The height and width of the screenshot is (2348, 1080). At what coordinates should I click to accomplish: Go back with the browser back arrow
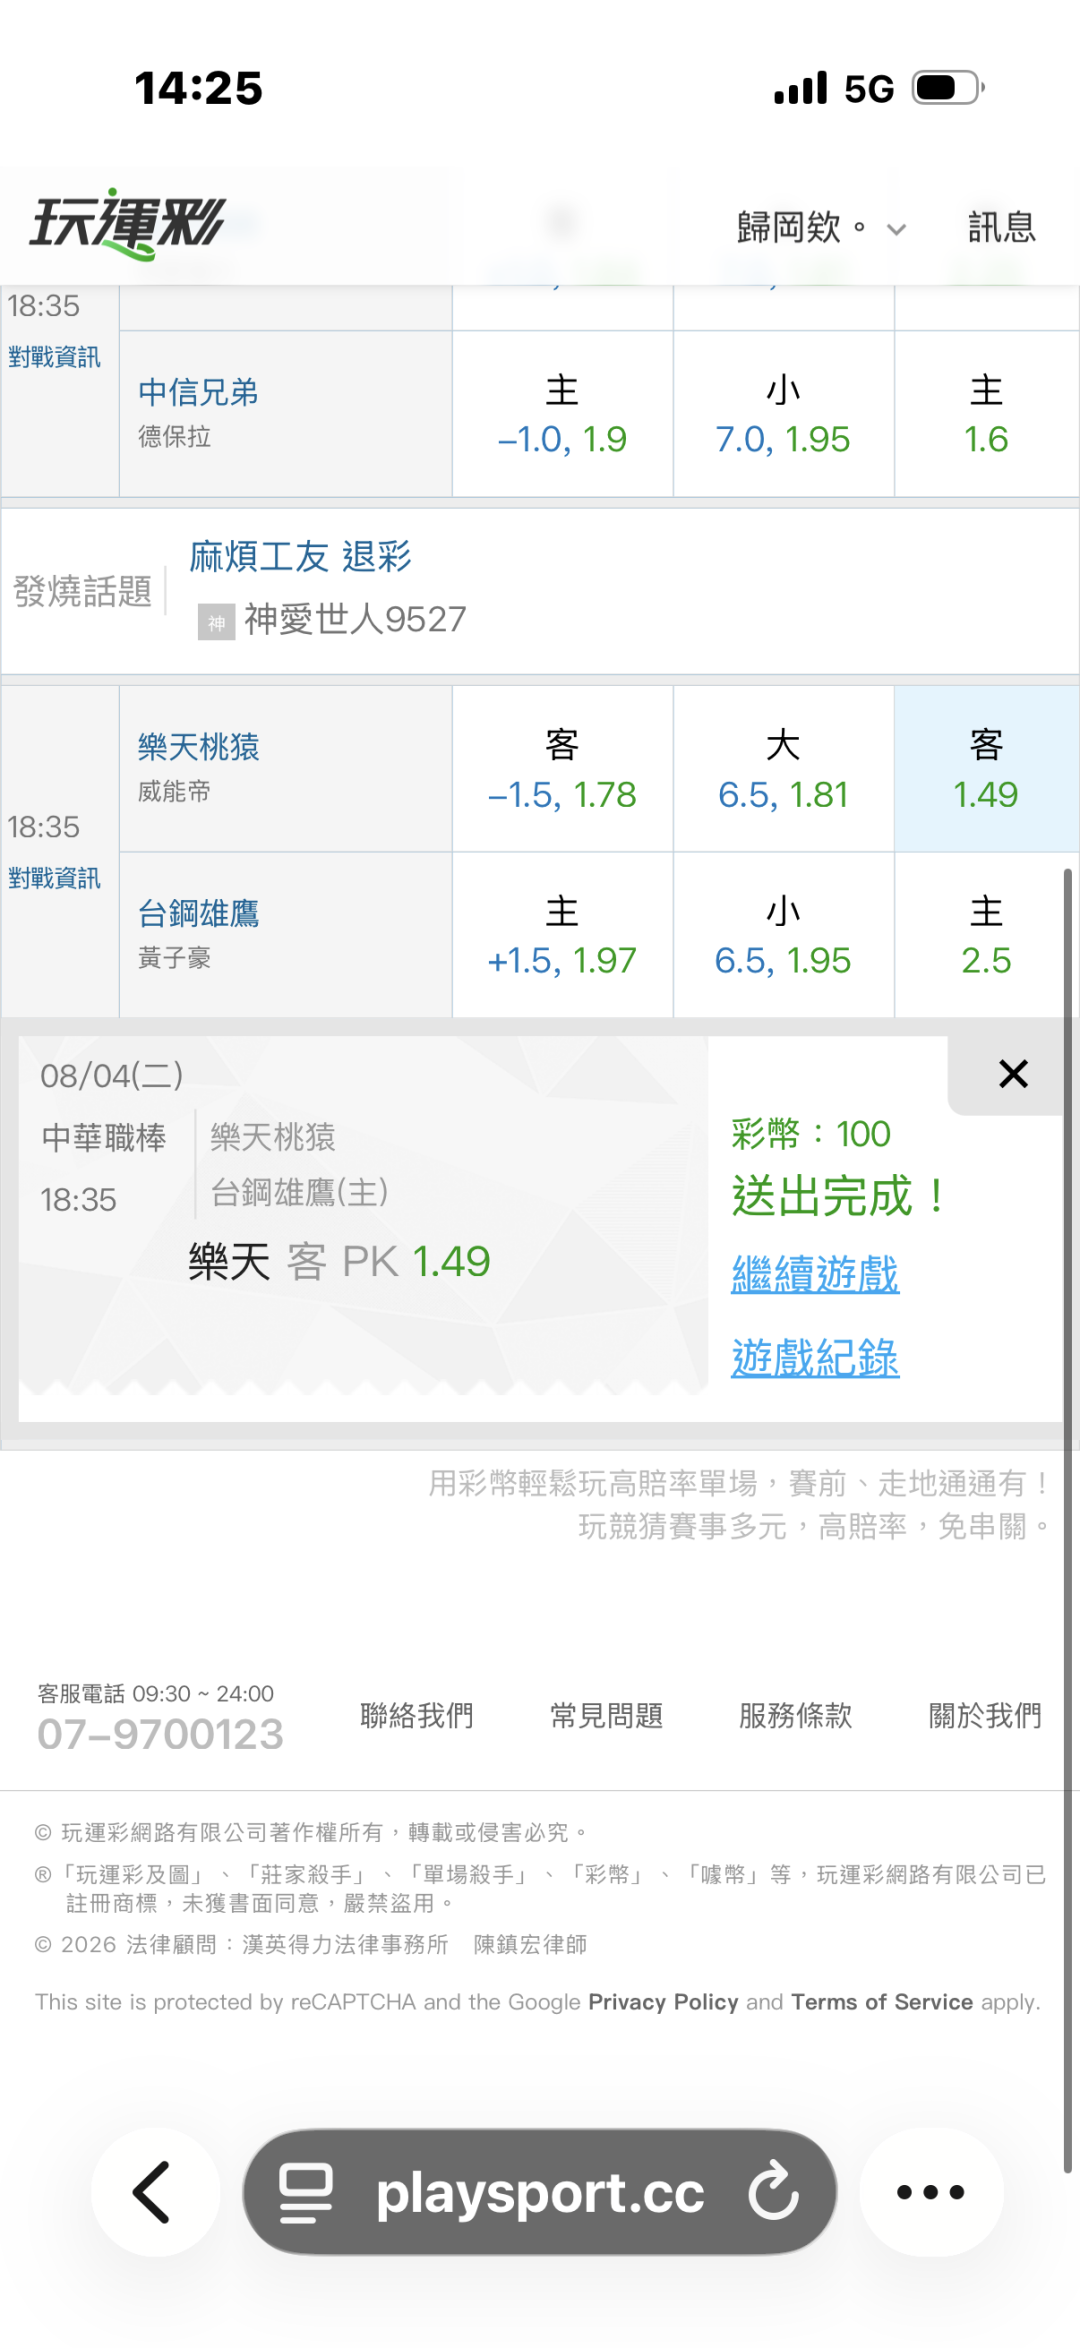click(x=153, y=2192)
